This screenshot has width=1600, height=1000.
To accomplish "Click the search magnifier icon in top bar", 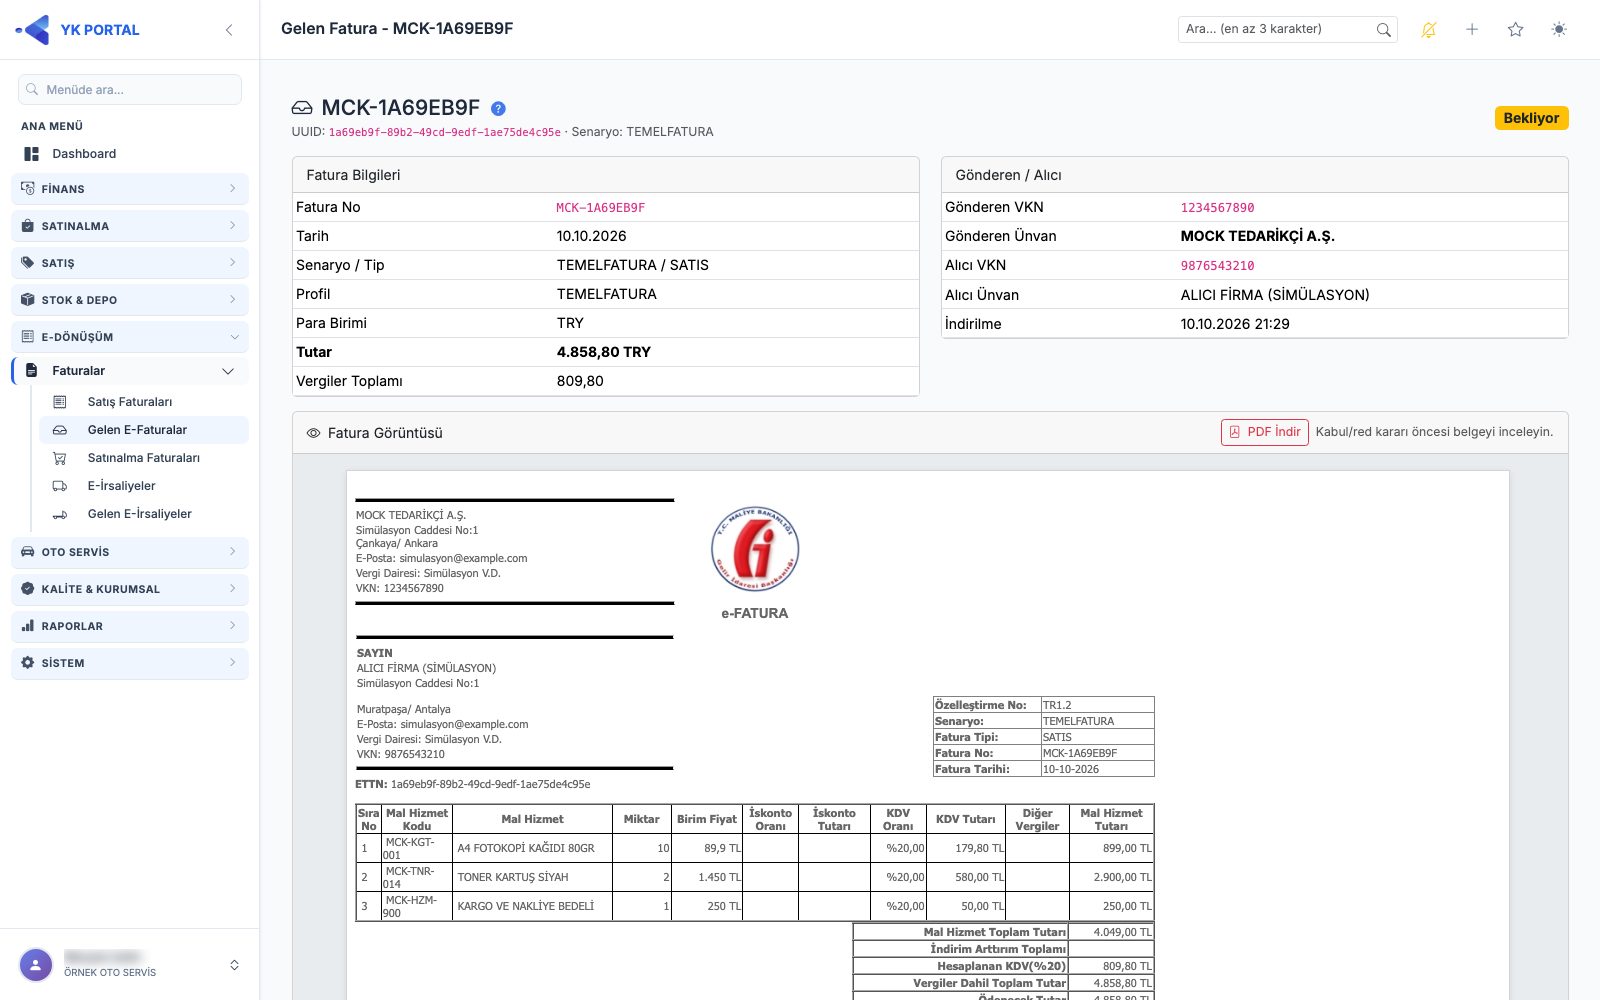I will coord(1383,30).
